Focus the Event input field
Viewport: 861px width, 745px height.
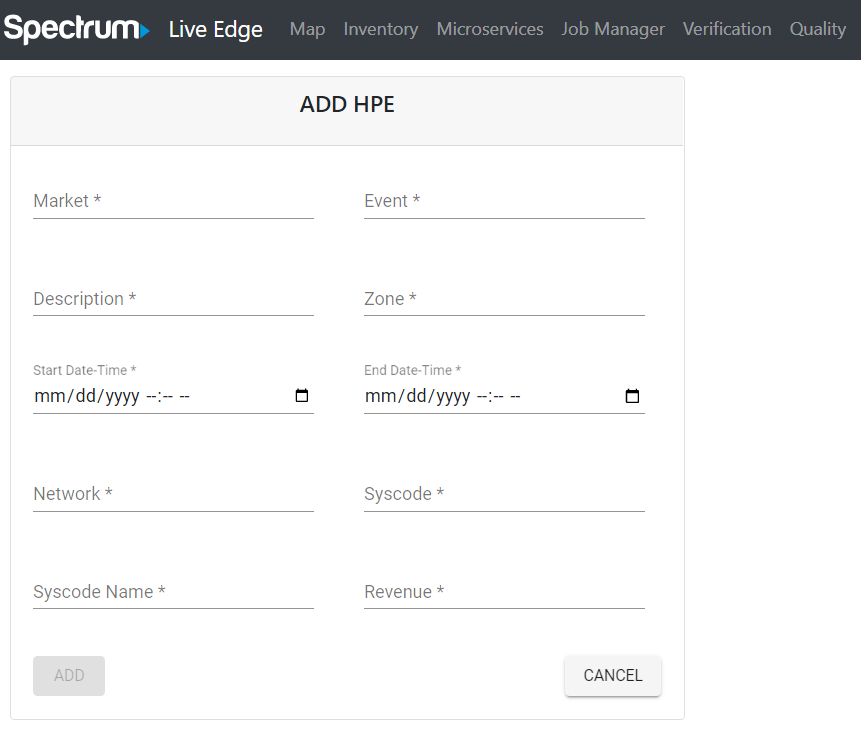(504, 201)
